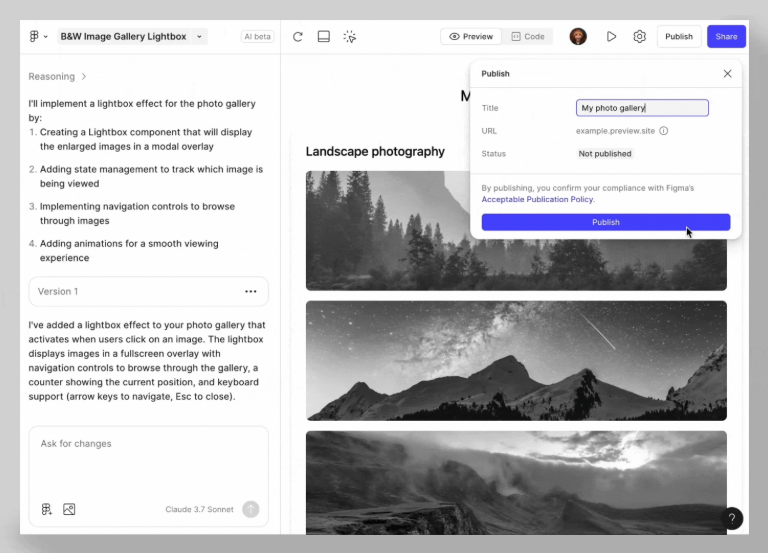Viewport: 768px width, 553px height.
Task: Click the Claude 3.7 Sonnet model label
Action: click(199, 509)
